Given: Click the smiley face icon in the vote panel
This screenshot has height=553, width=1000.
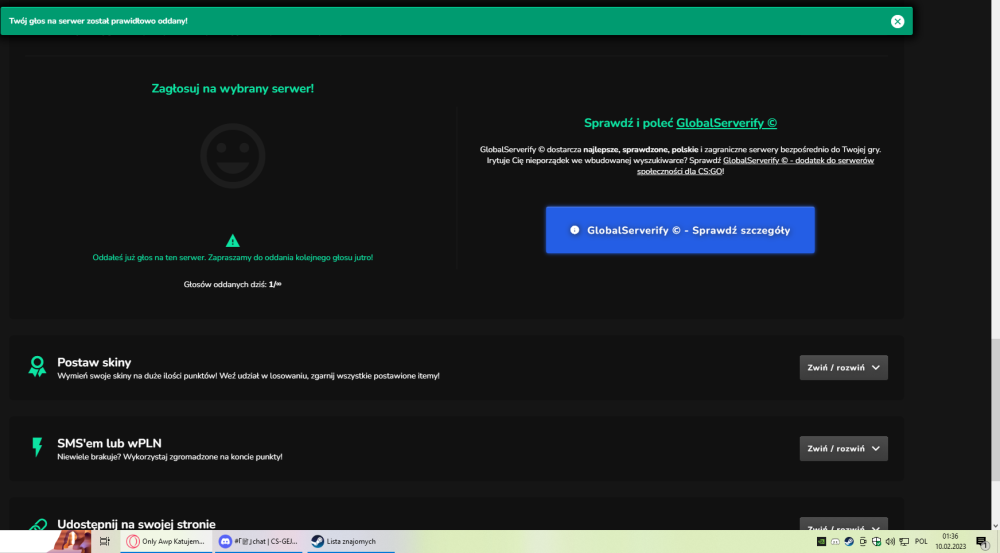Looking at the screenshot, I should coord(233,156).
